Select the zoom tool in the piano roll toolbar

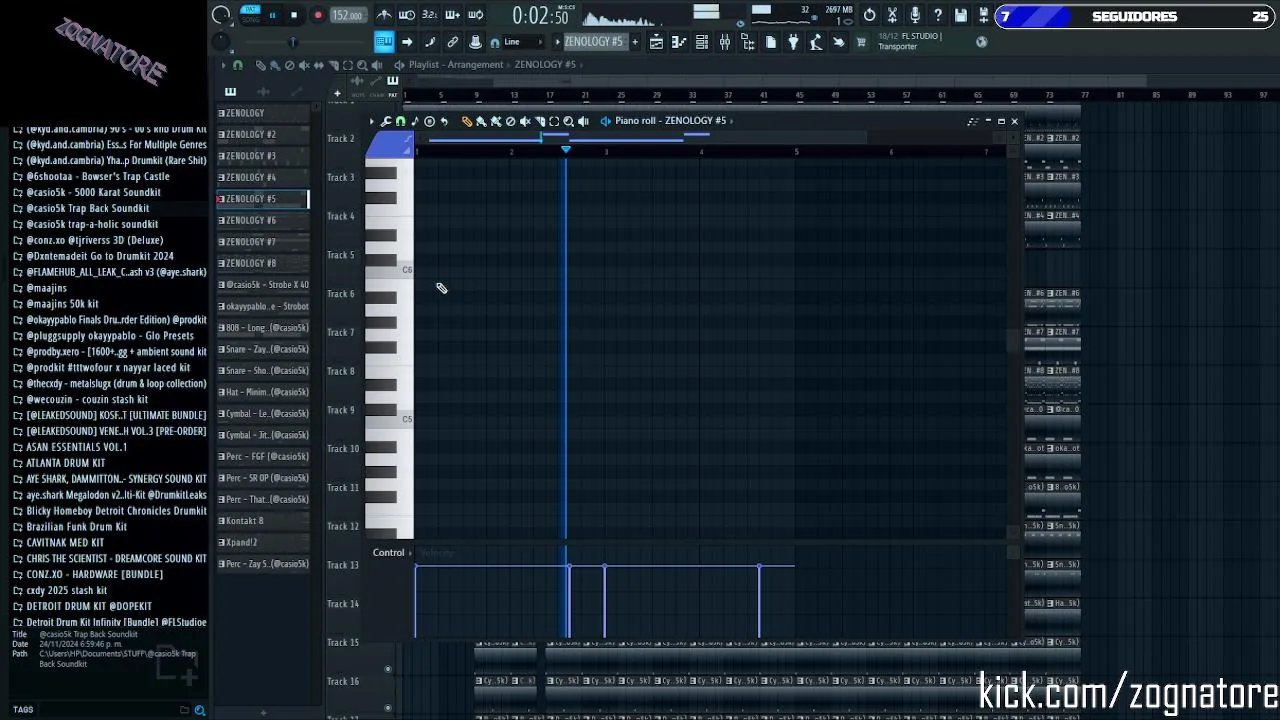pyautogui.click(x=569, y=121)
